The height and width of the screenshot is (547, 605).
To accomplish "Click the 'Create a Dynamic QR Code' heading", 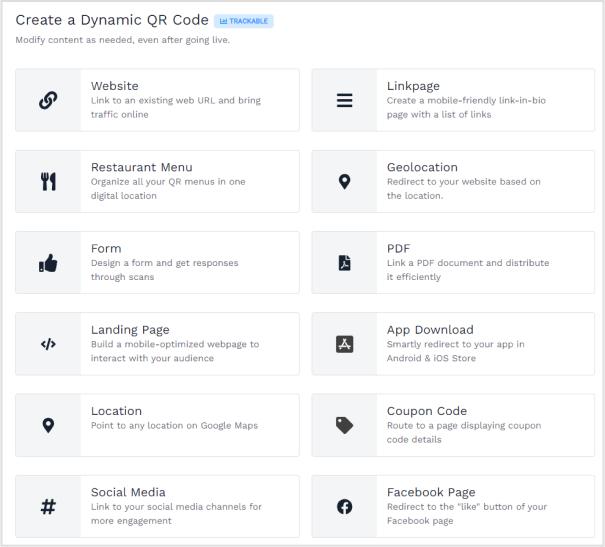I will tap(112, 20).
